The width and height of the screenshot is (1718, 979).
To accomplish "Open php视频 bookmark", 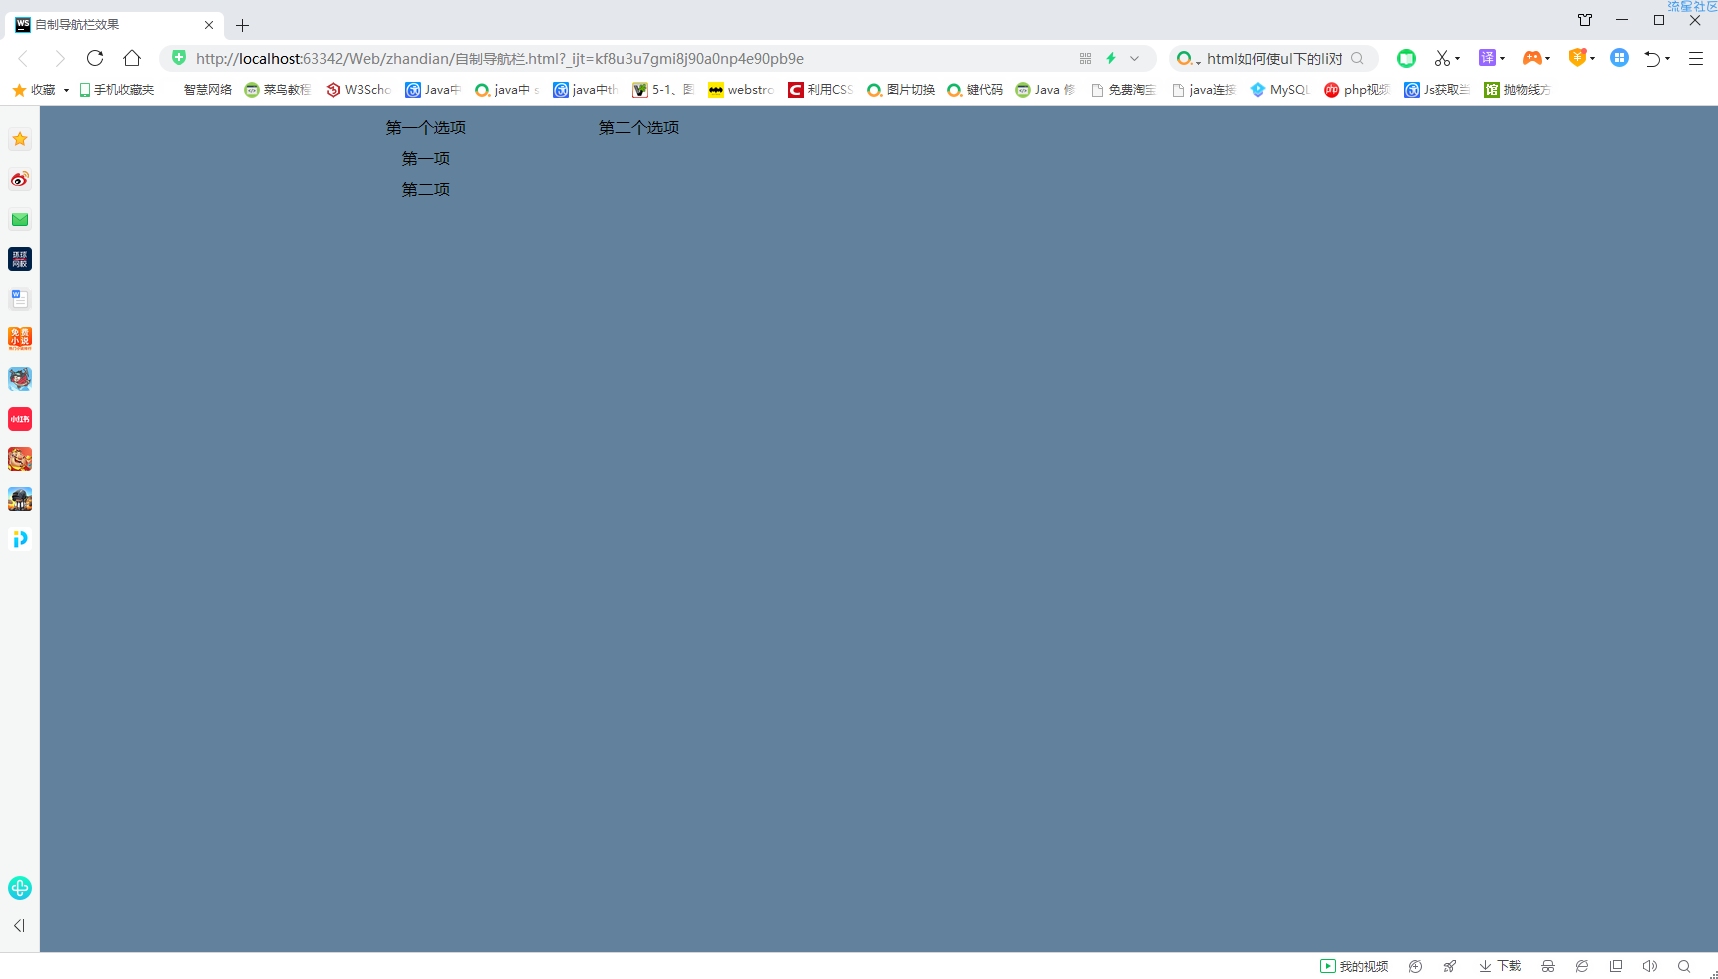I will (1357, 90).
